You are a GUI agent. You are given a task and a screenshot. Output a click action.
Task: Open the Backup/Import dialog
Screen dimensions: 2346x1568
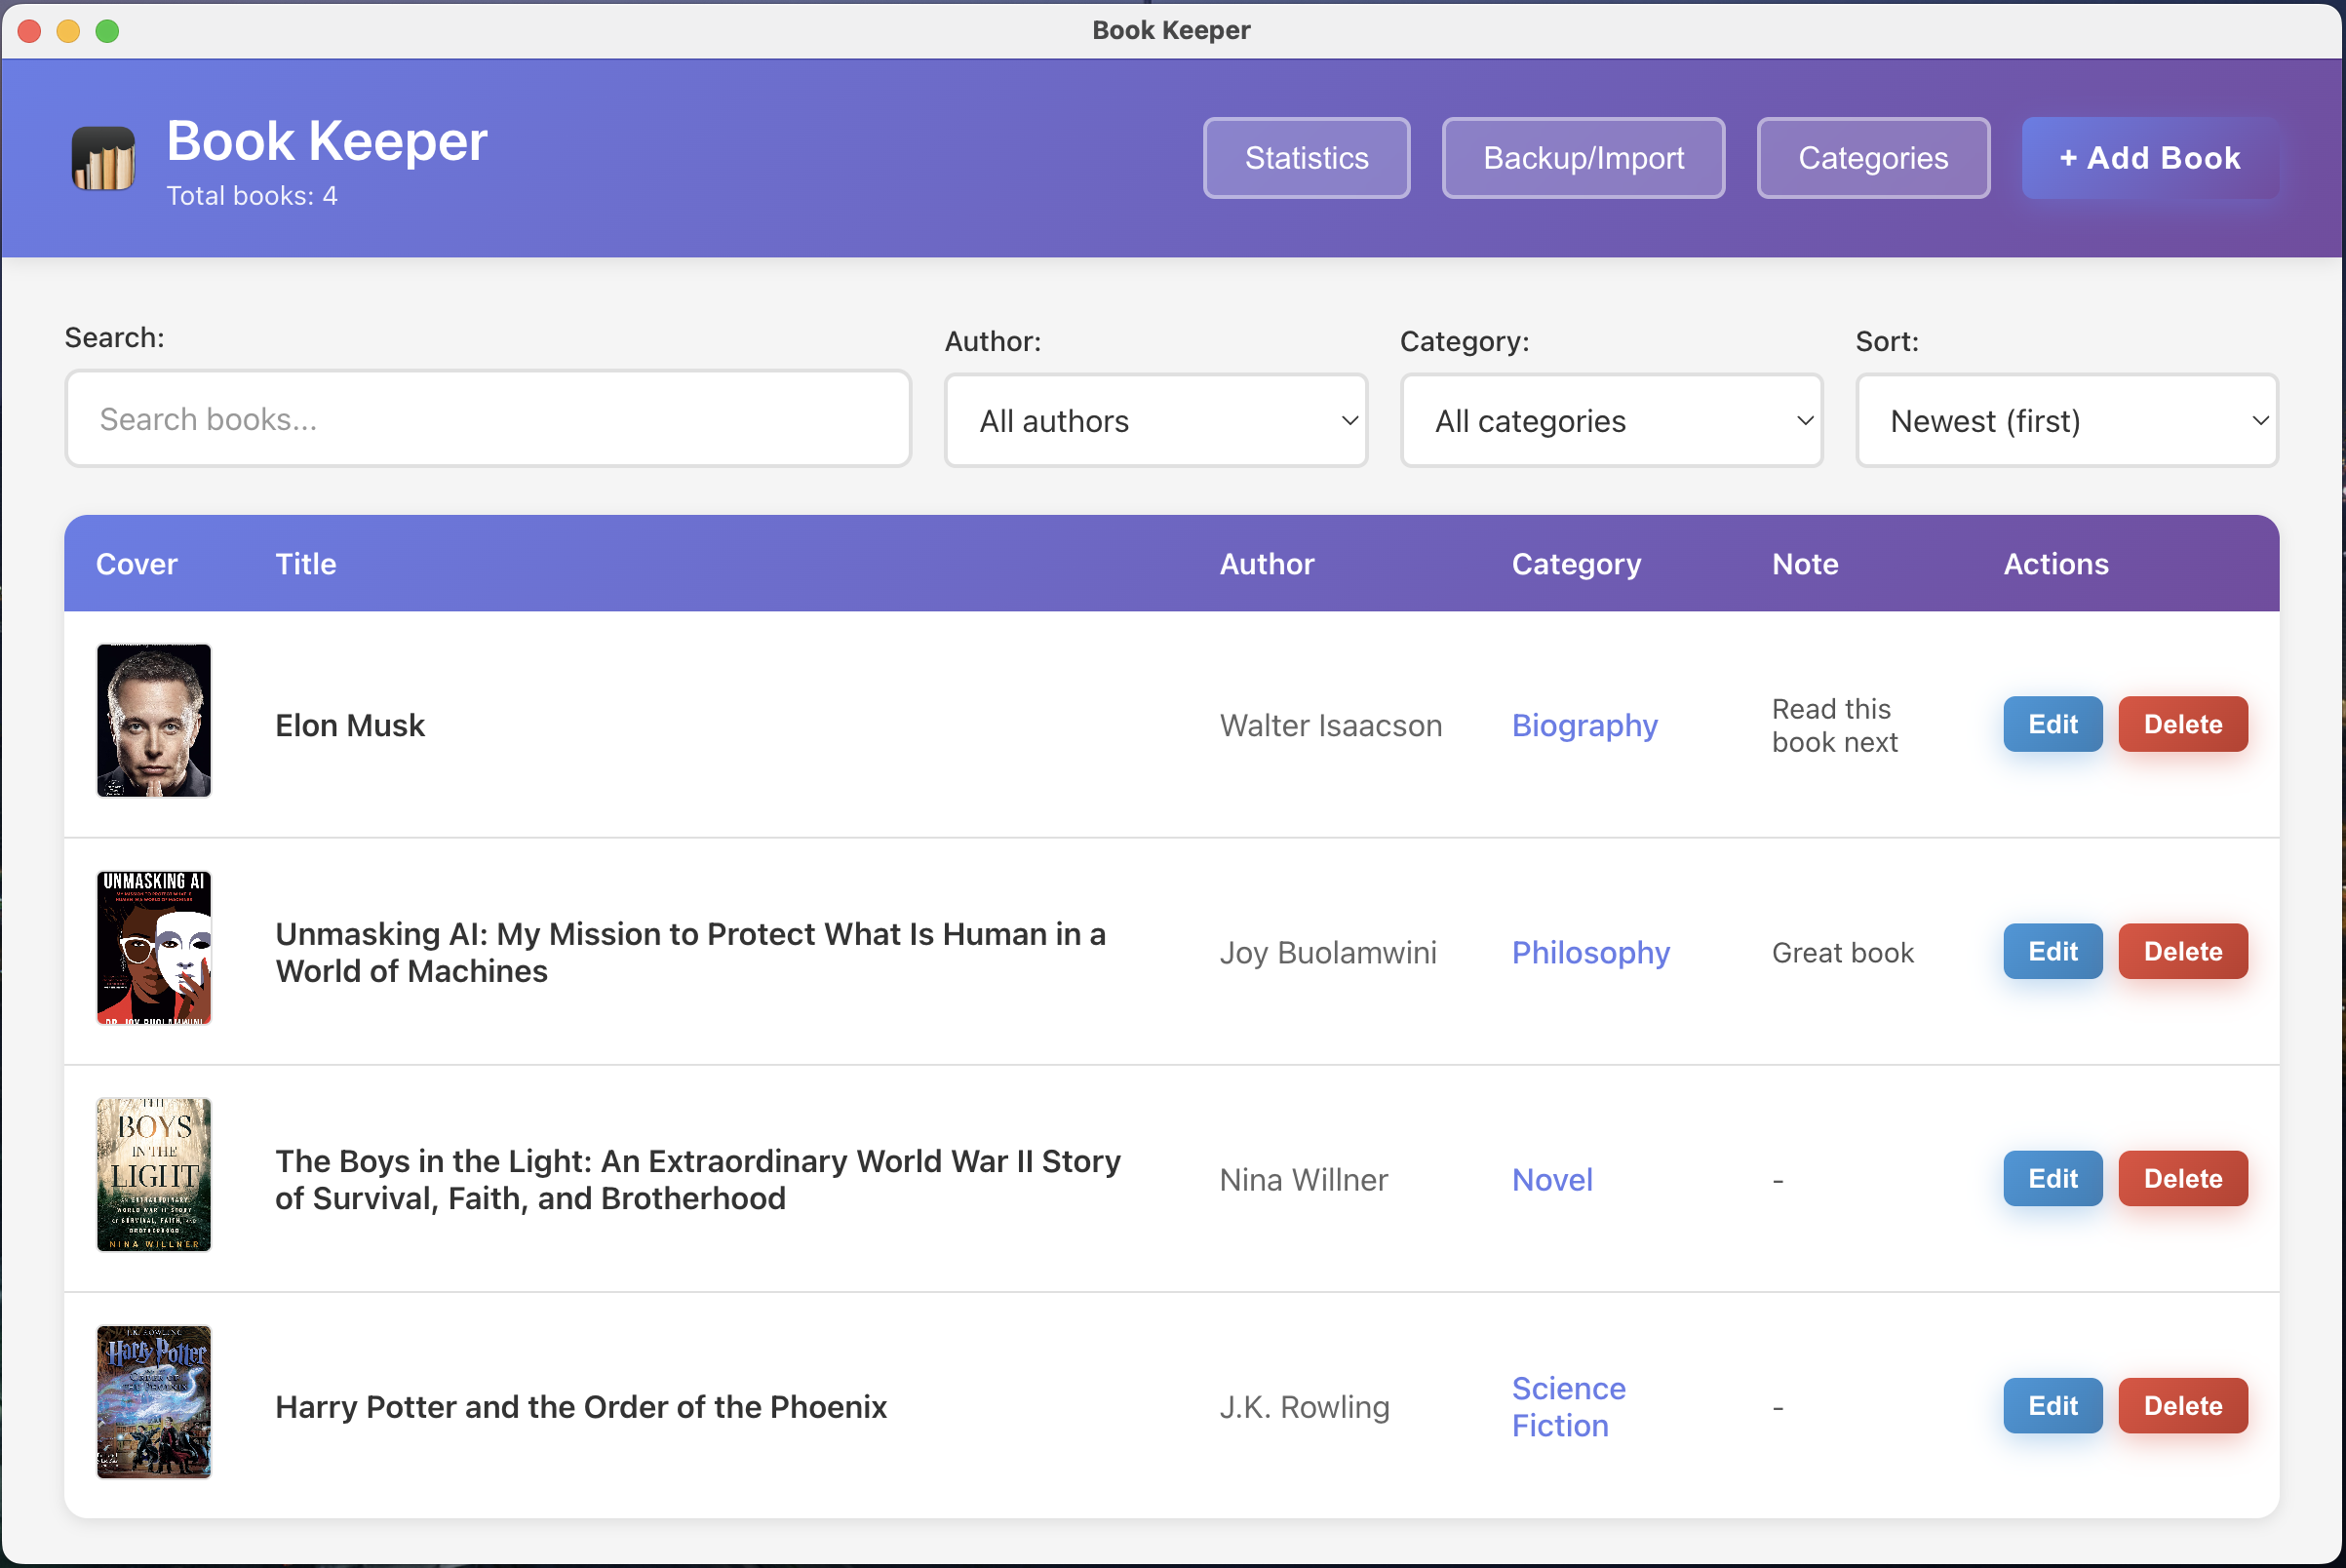click(x=1583, y=157)
